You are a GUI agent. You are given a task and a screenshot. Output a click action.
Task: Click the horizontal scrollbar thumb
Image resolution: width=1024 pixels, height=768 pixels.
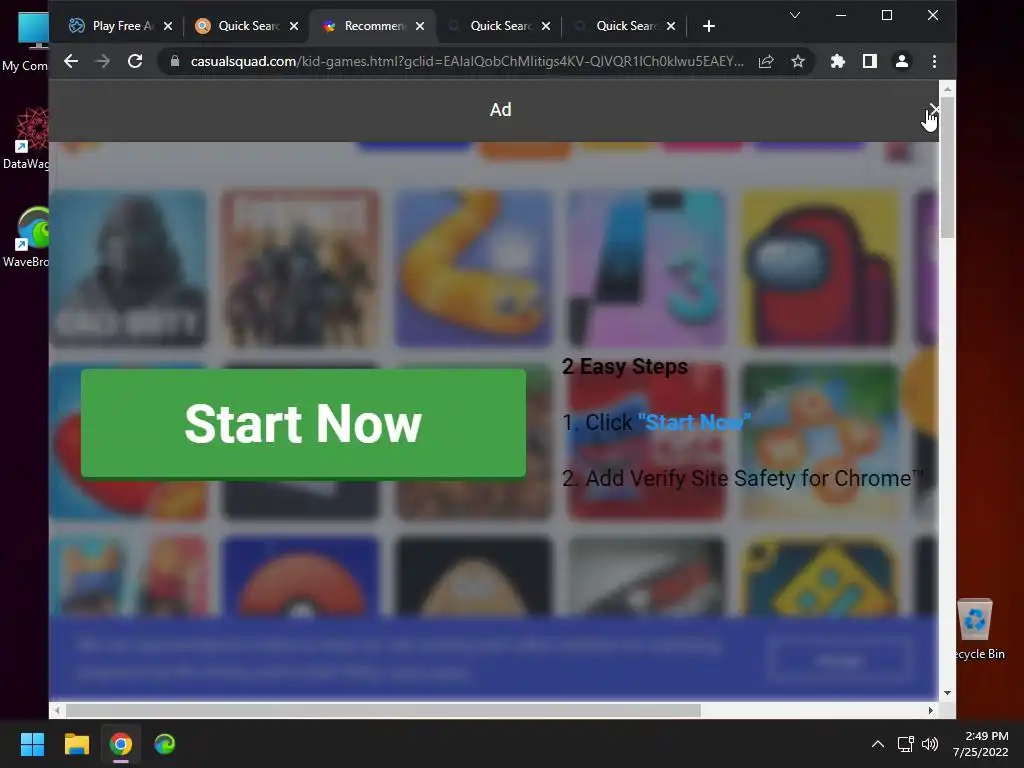click(x=383, y=710)
